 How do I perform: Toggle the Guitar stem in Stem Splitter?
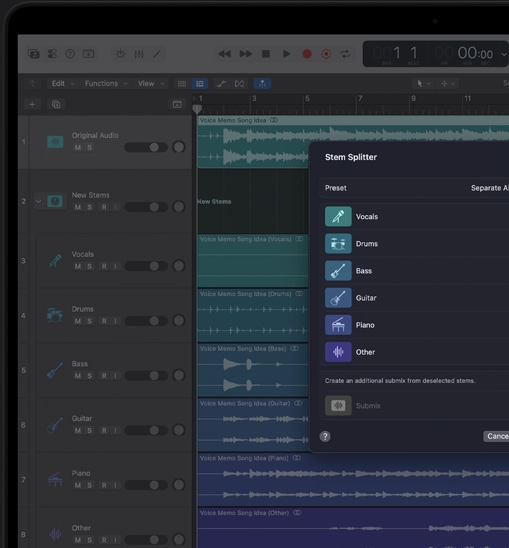(338, 298)
